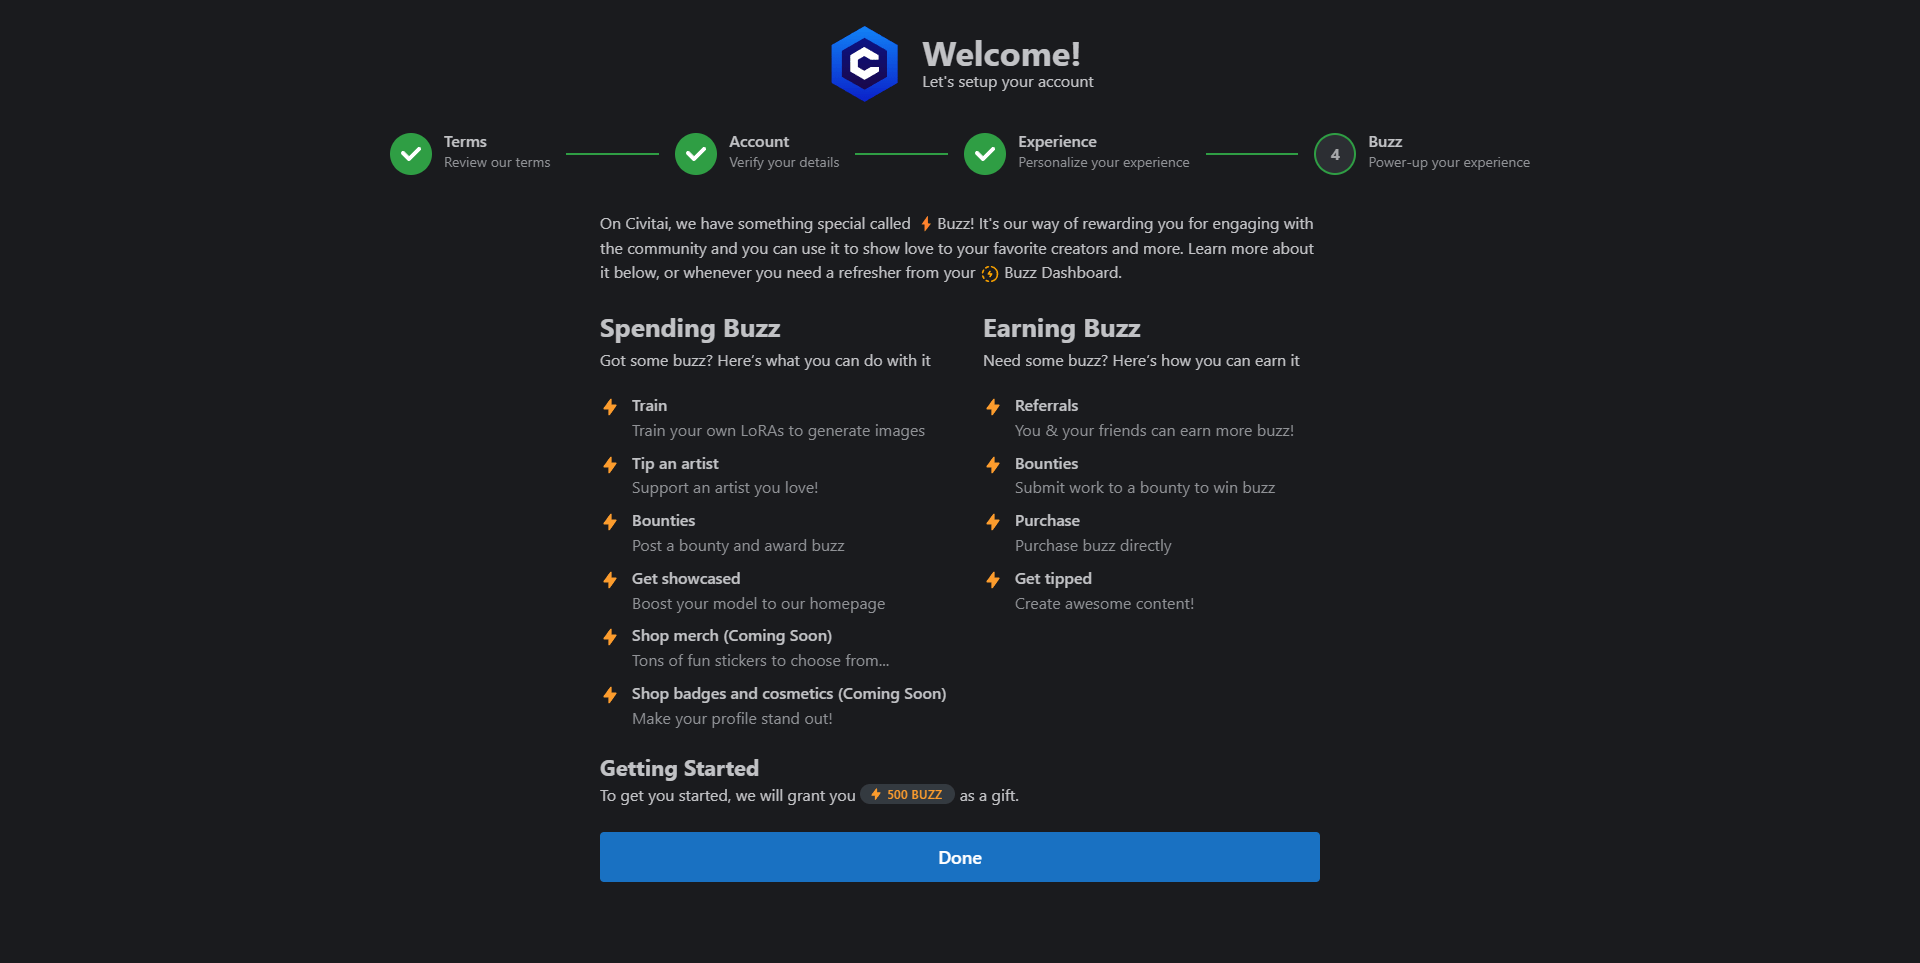Click the bolt icon beside Purchase
Image resolution: width=1920 pixels, height=963 pixels.
pos(993,522)
